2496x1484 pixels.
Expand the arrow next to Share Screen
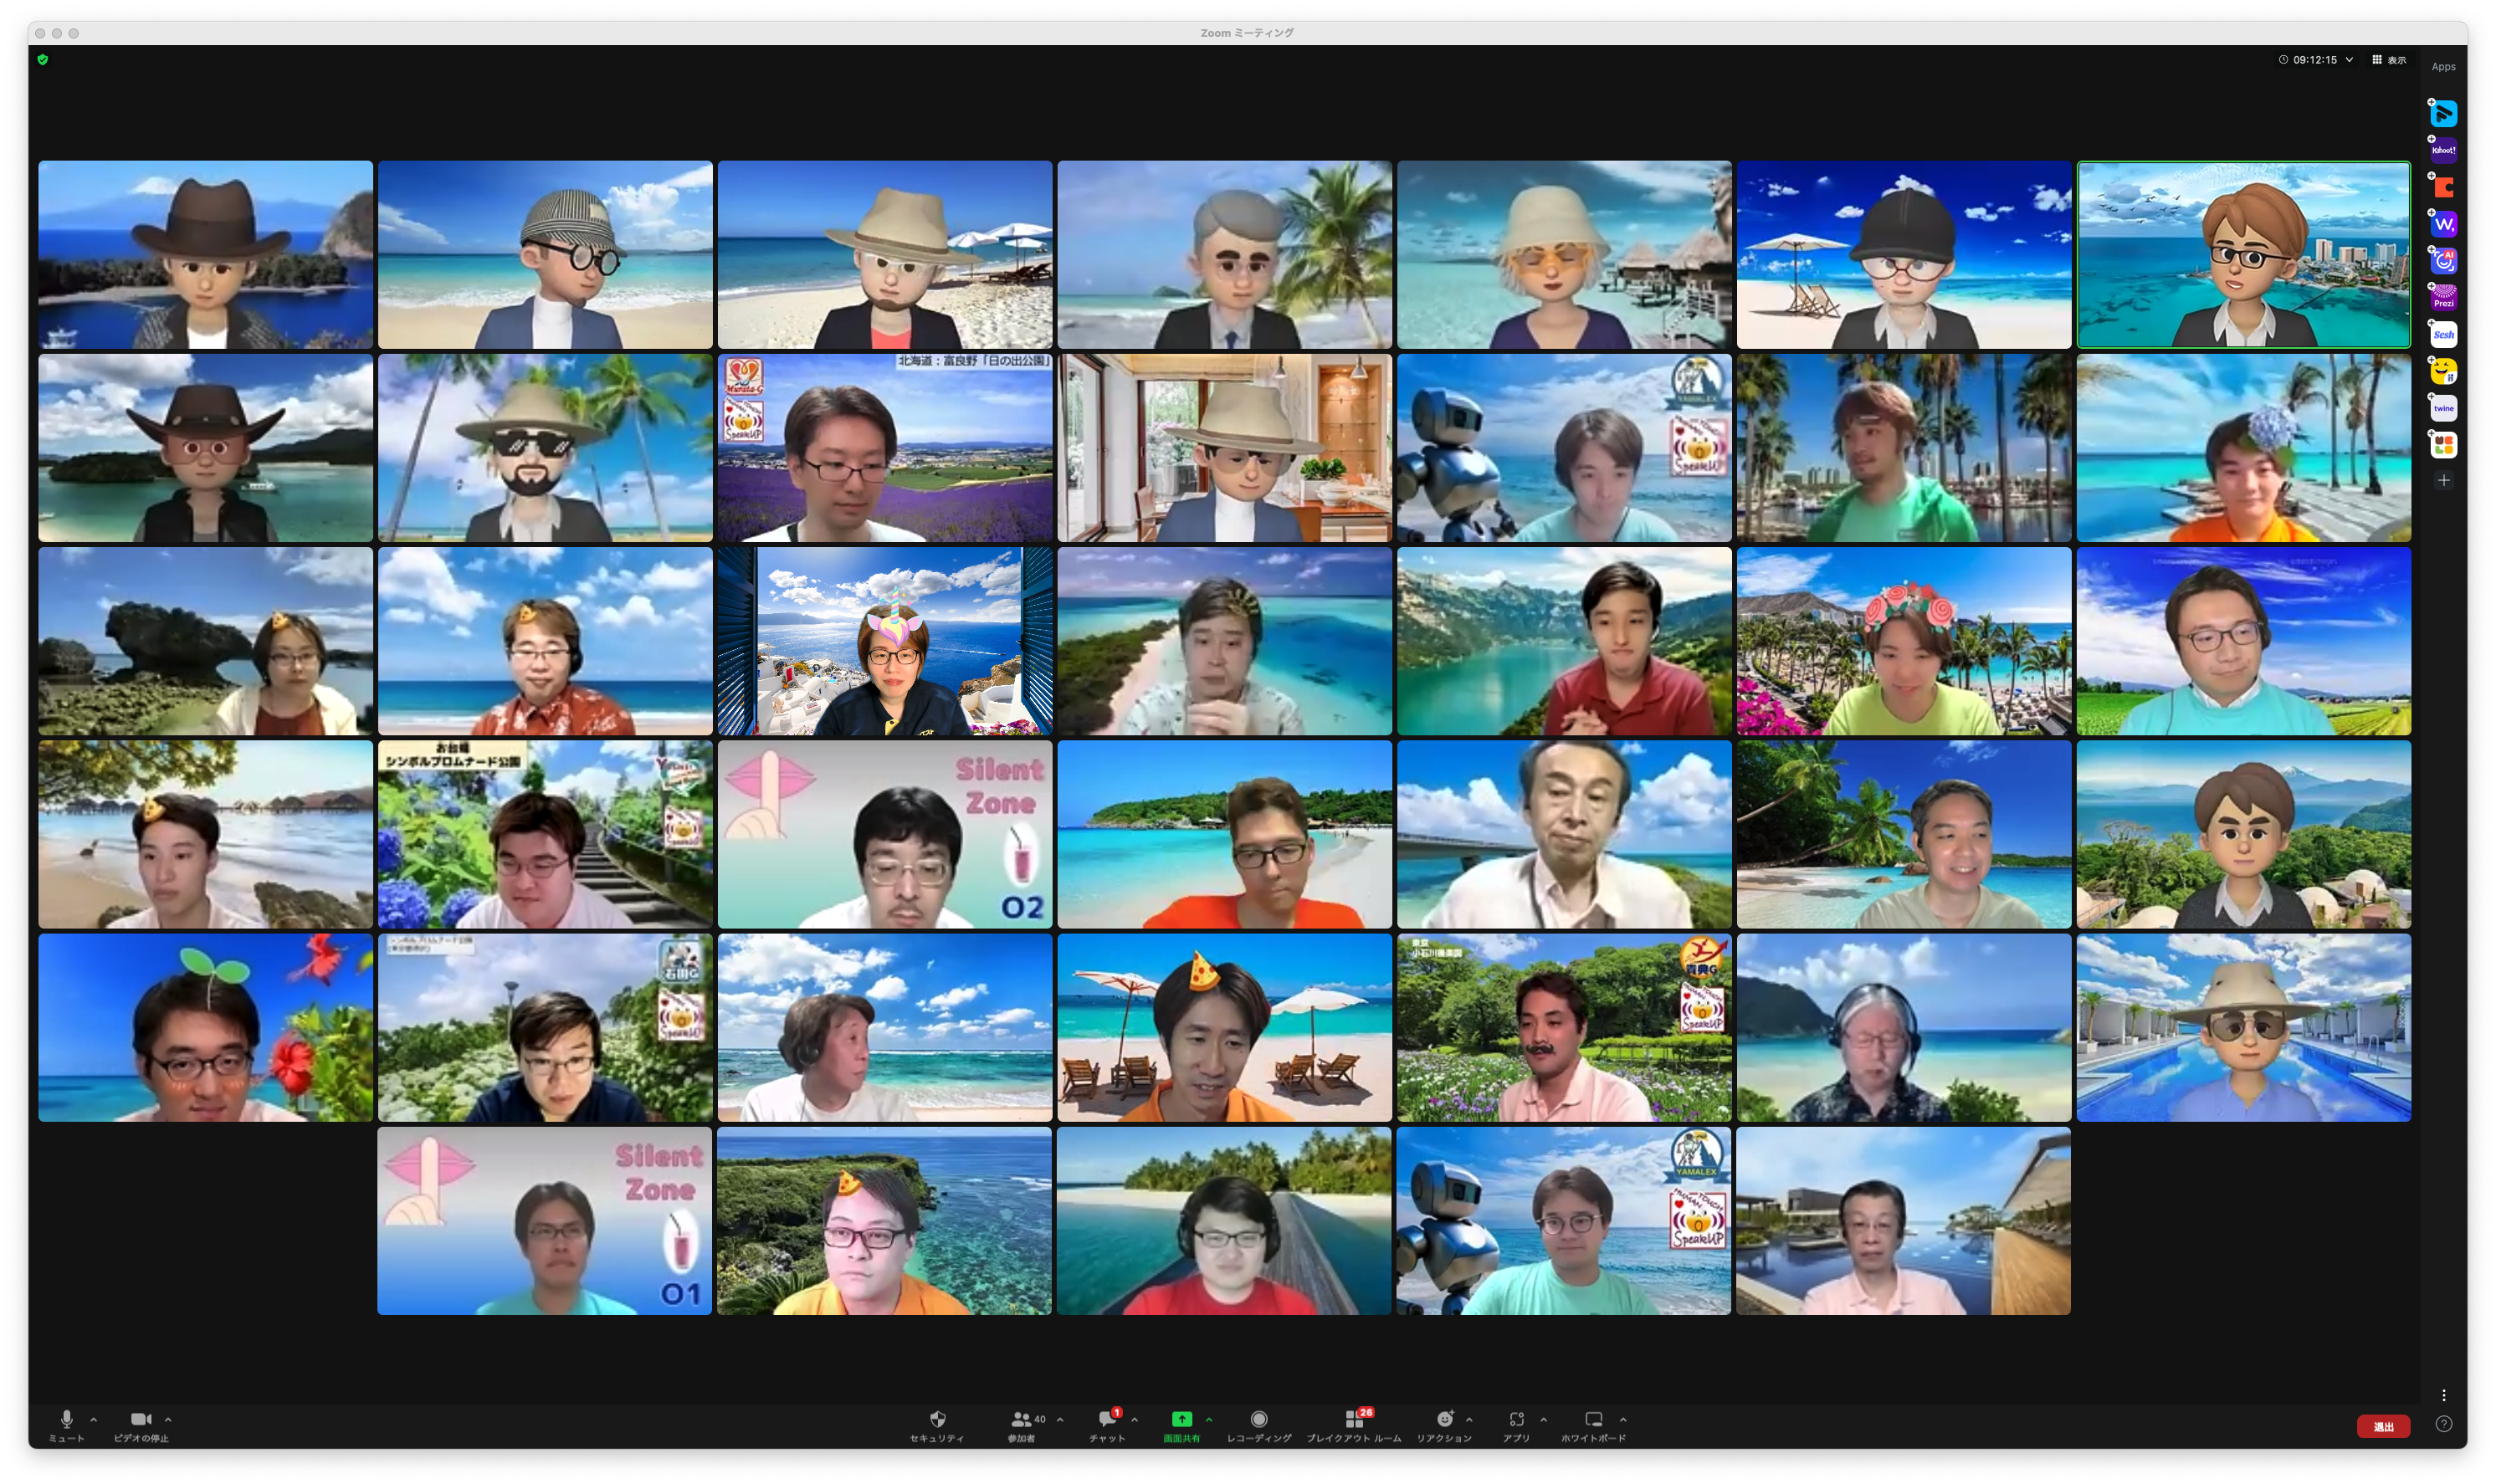tap(1209, 1419)
